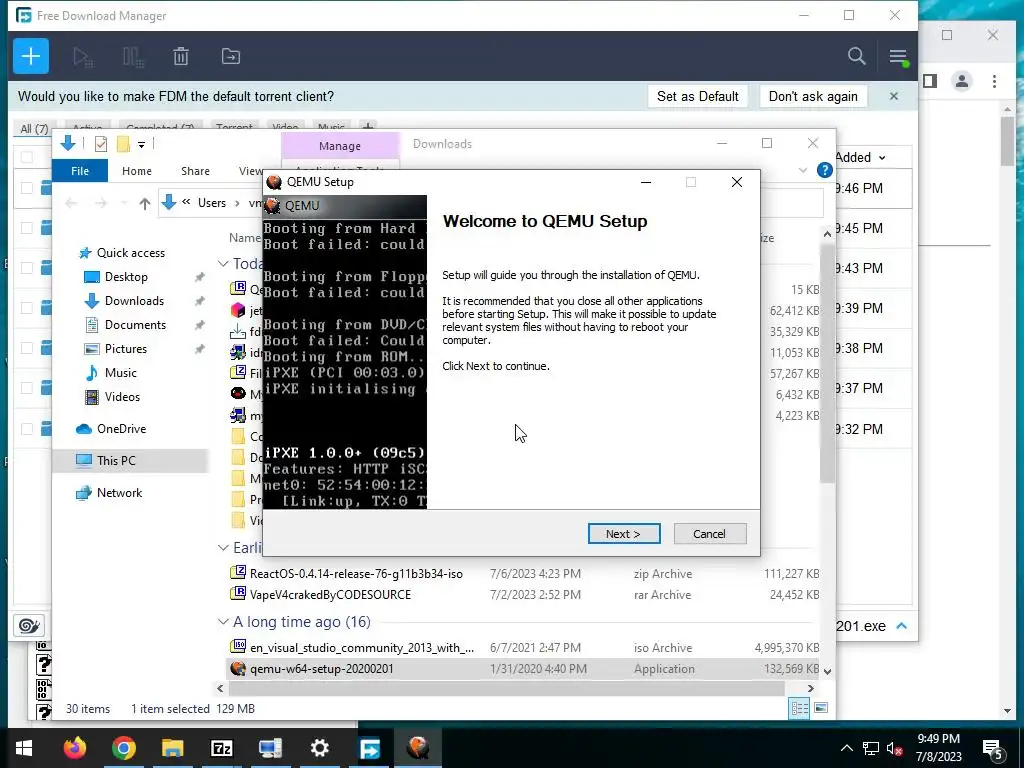Expand the browser download shelf caret
Image resolution: width=1024 pixels, height=768 pixels.
(901, 626)
